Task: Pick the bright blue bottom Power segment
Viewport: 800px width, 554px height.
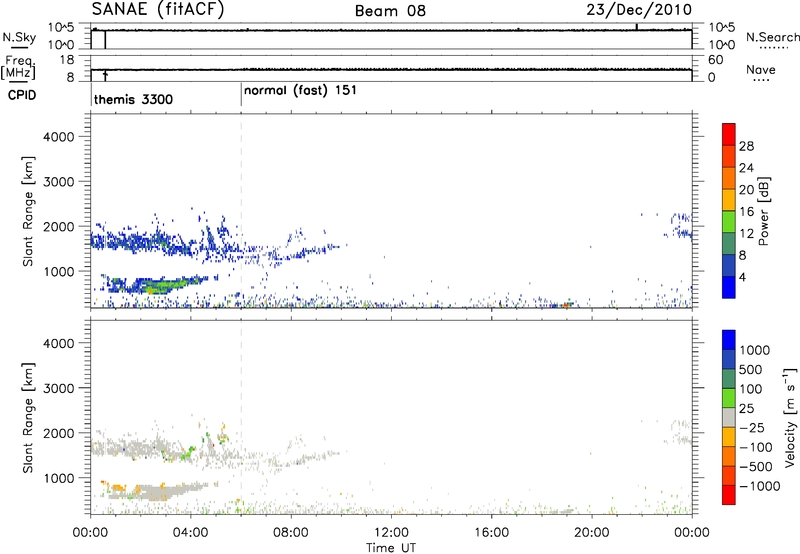Action: 729,287
